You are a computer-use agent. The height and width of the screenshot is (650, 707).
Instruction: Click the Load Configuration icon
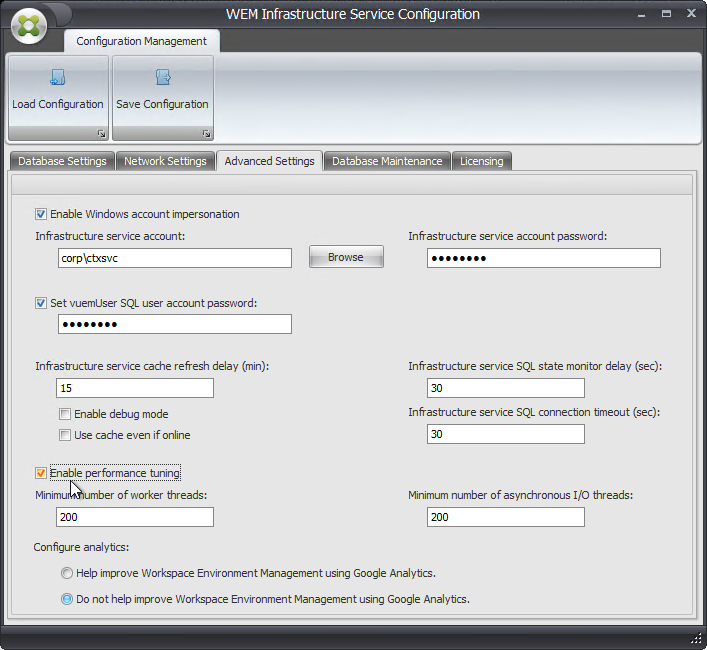coord(58,77)
